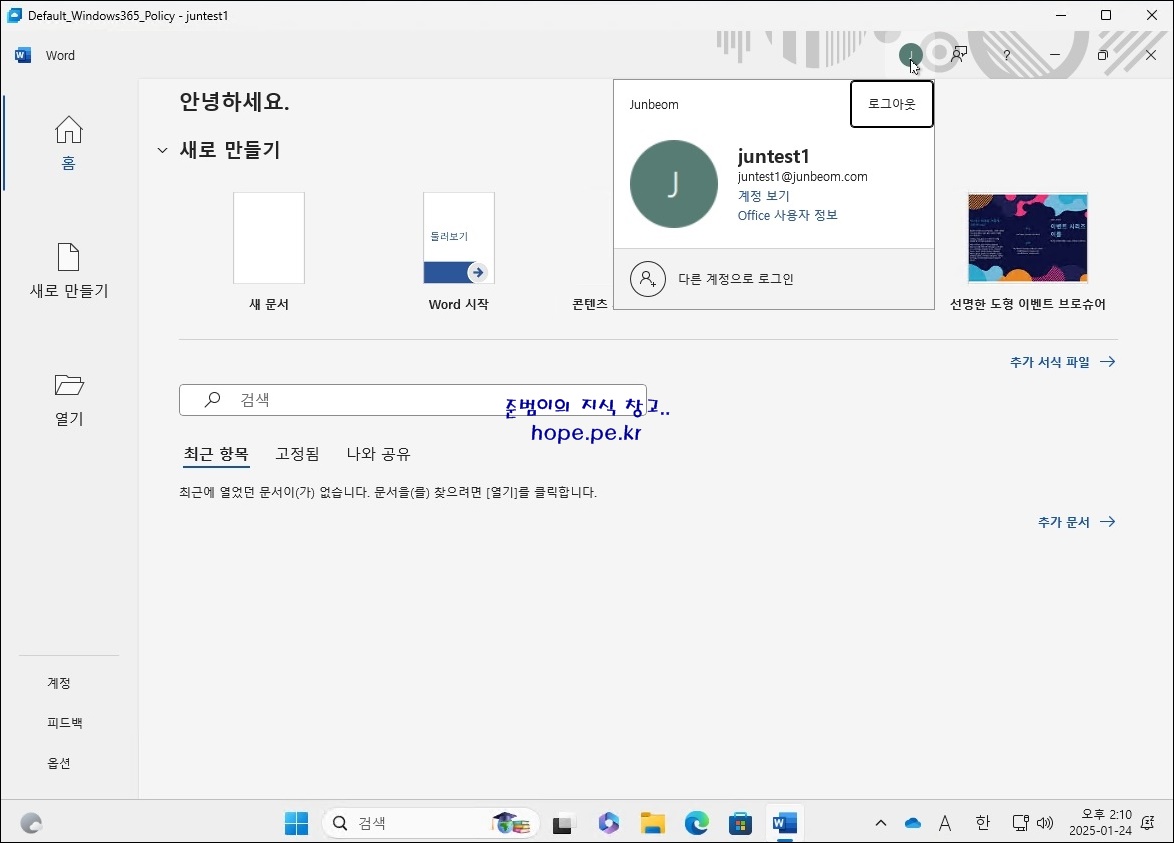Open the Windows Start button

point(296,824)
